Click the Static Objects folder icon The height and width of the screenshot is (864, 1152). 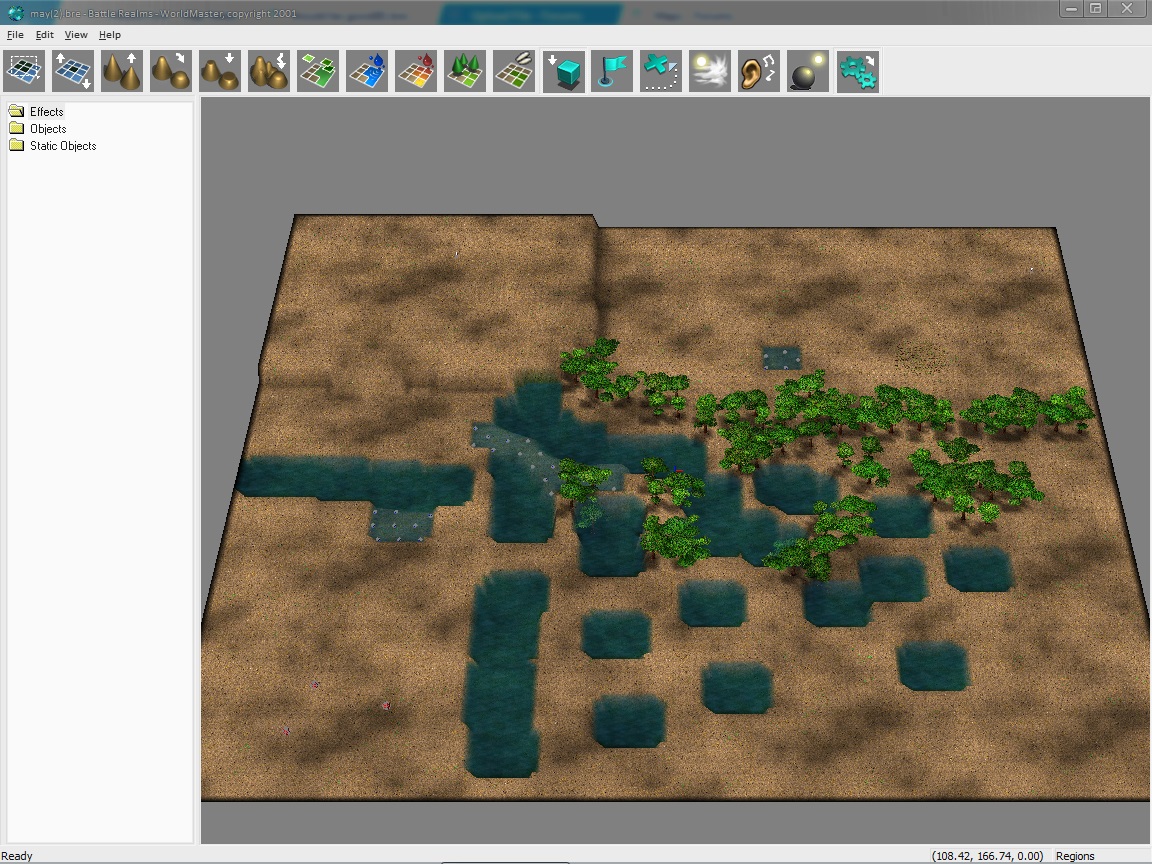pos(16,145)
